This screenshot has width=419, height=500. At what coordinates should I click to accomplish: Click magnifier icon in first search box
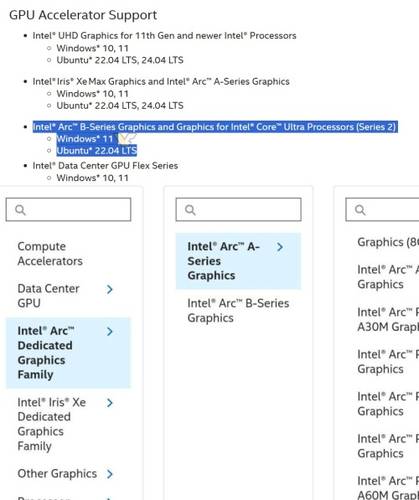point(20,210)
